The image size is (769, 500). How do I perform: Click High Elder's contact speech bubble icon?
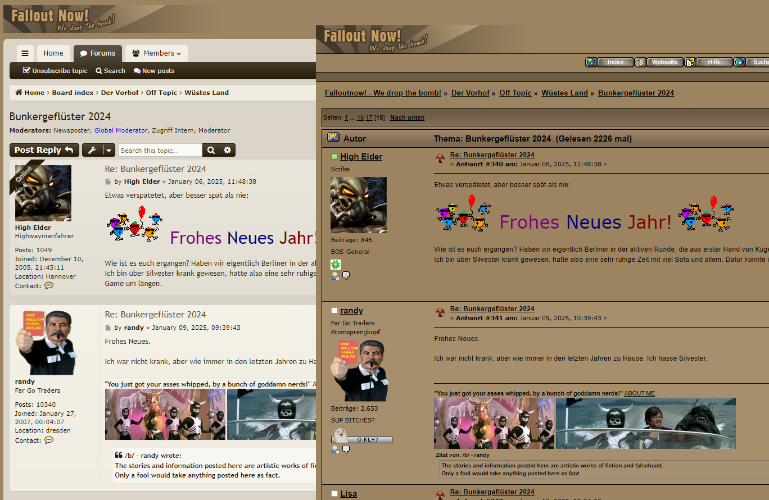[49, 285]
